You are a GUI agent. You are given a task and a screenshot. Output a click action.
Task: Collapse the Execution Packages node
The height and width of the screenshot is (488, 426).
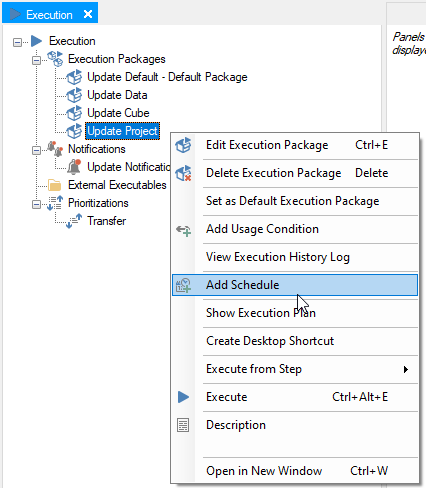[36, 60]
